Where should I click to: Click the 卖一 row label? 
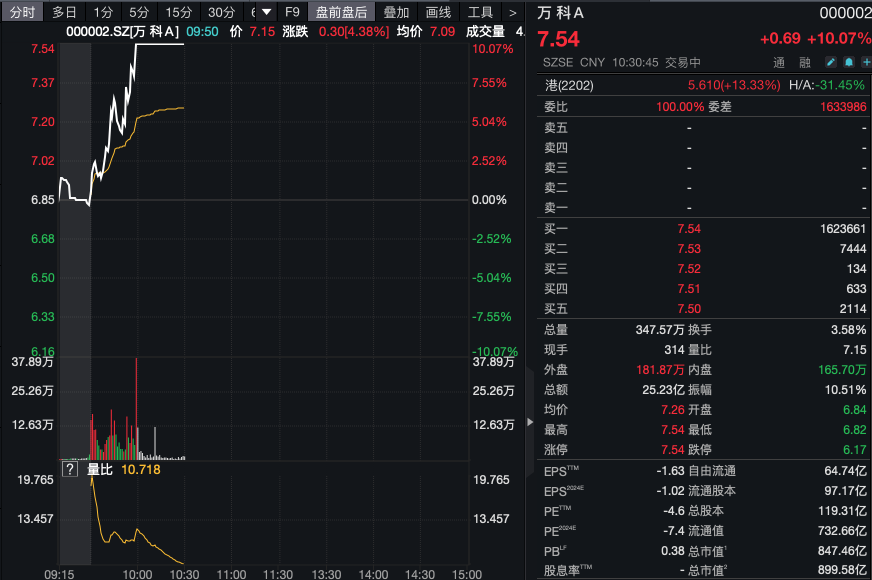[556, 208]
